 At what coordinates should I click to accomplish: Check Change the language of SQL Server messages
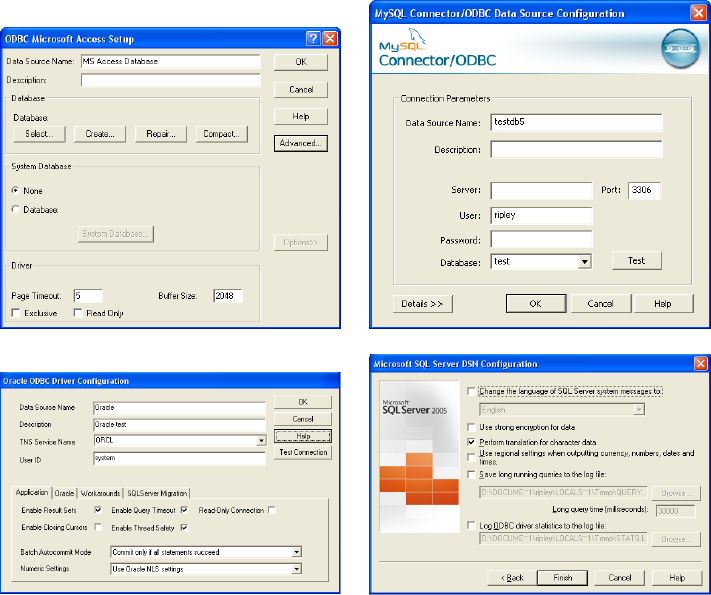tap(472, 391)
